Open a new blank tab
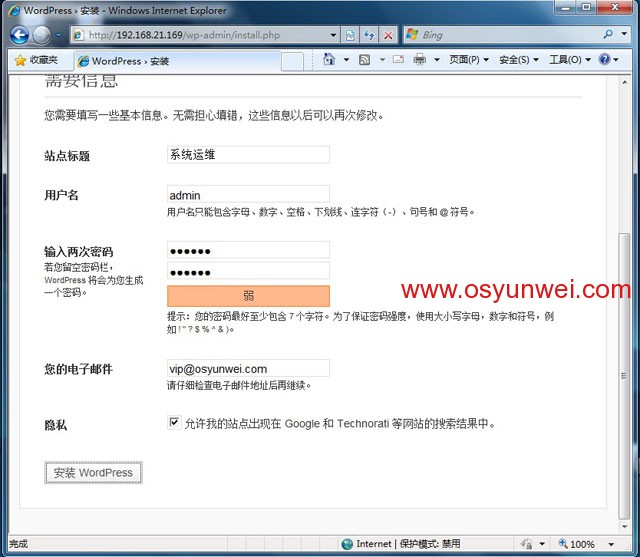The height and width of the screenshot is (557, 640). point(292,62)
